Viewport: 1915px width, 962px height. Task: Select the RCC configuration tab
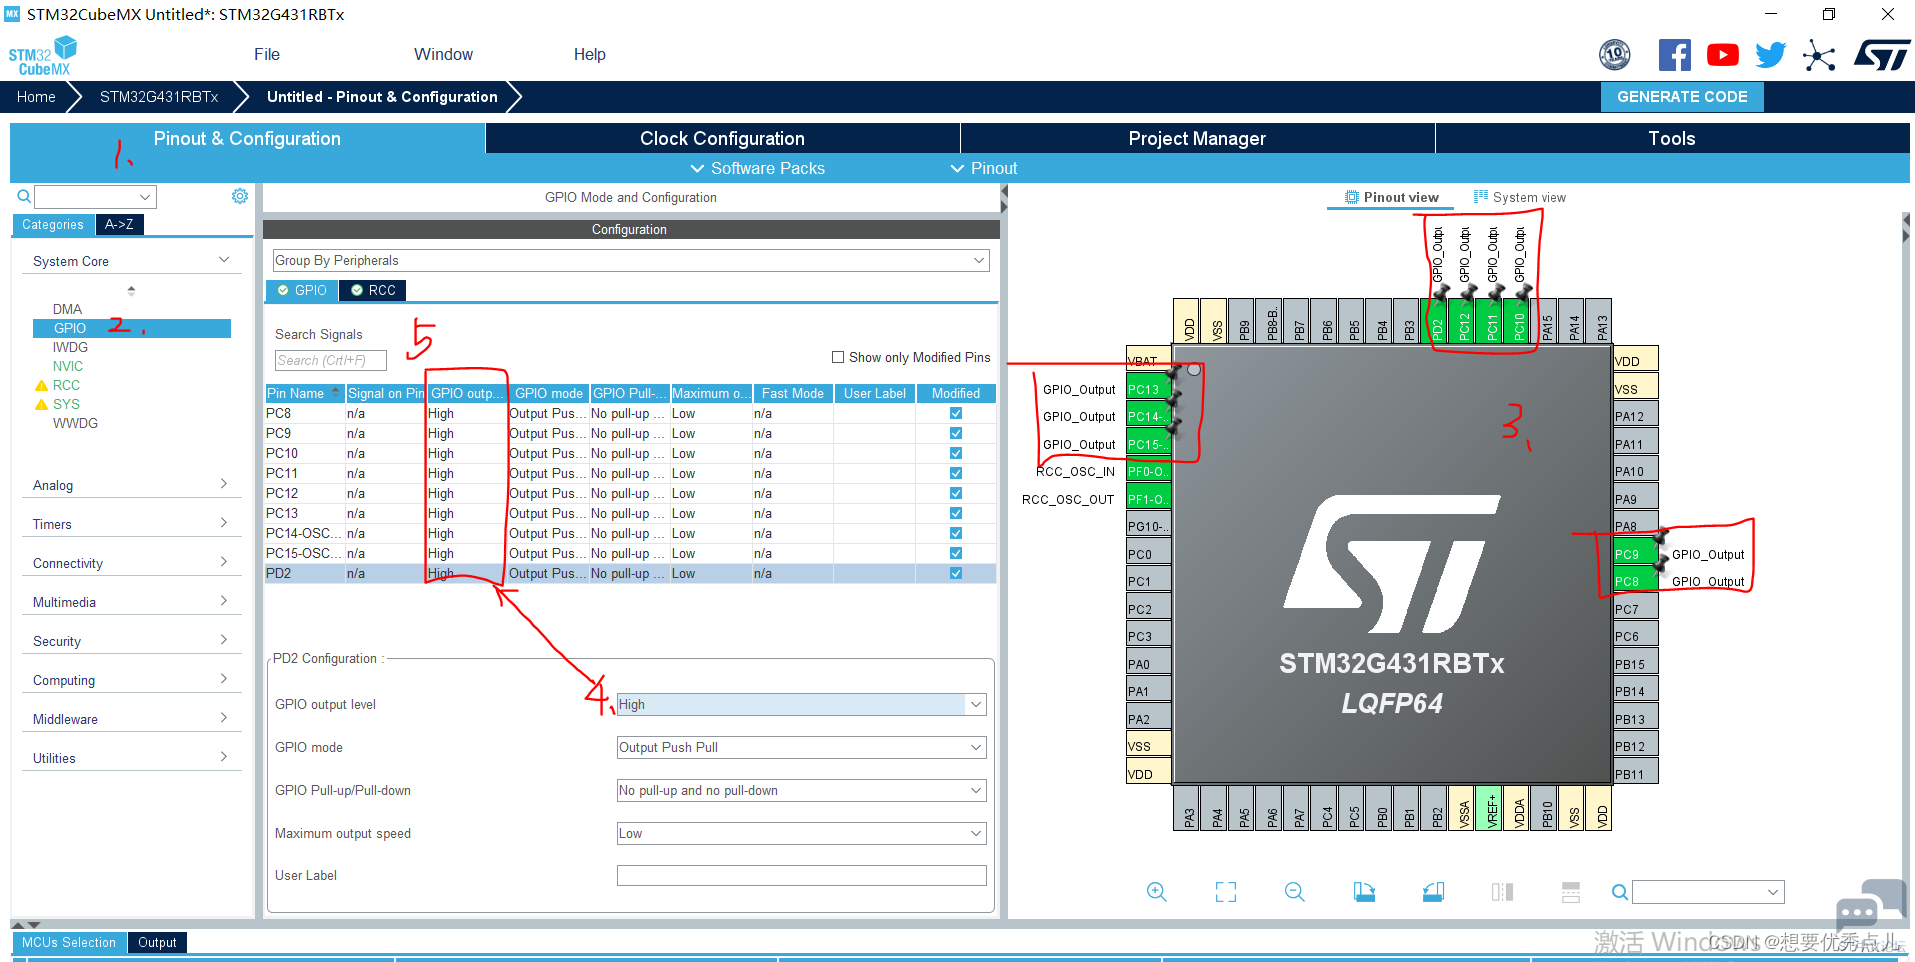click(x=373, y=290)
